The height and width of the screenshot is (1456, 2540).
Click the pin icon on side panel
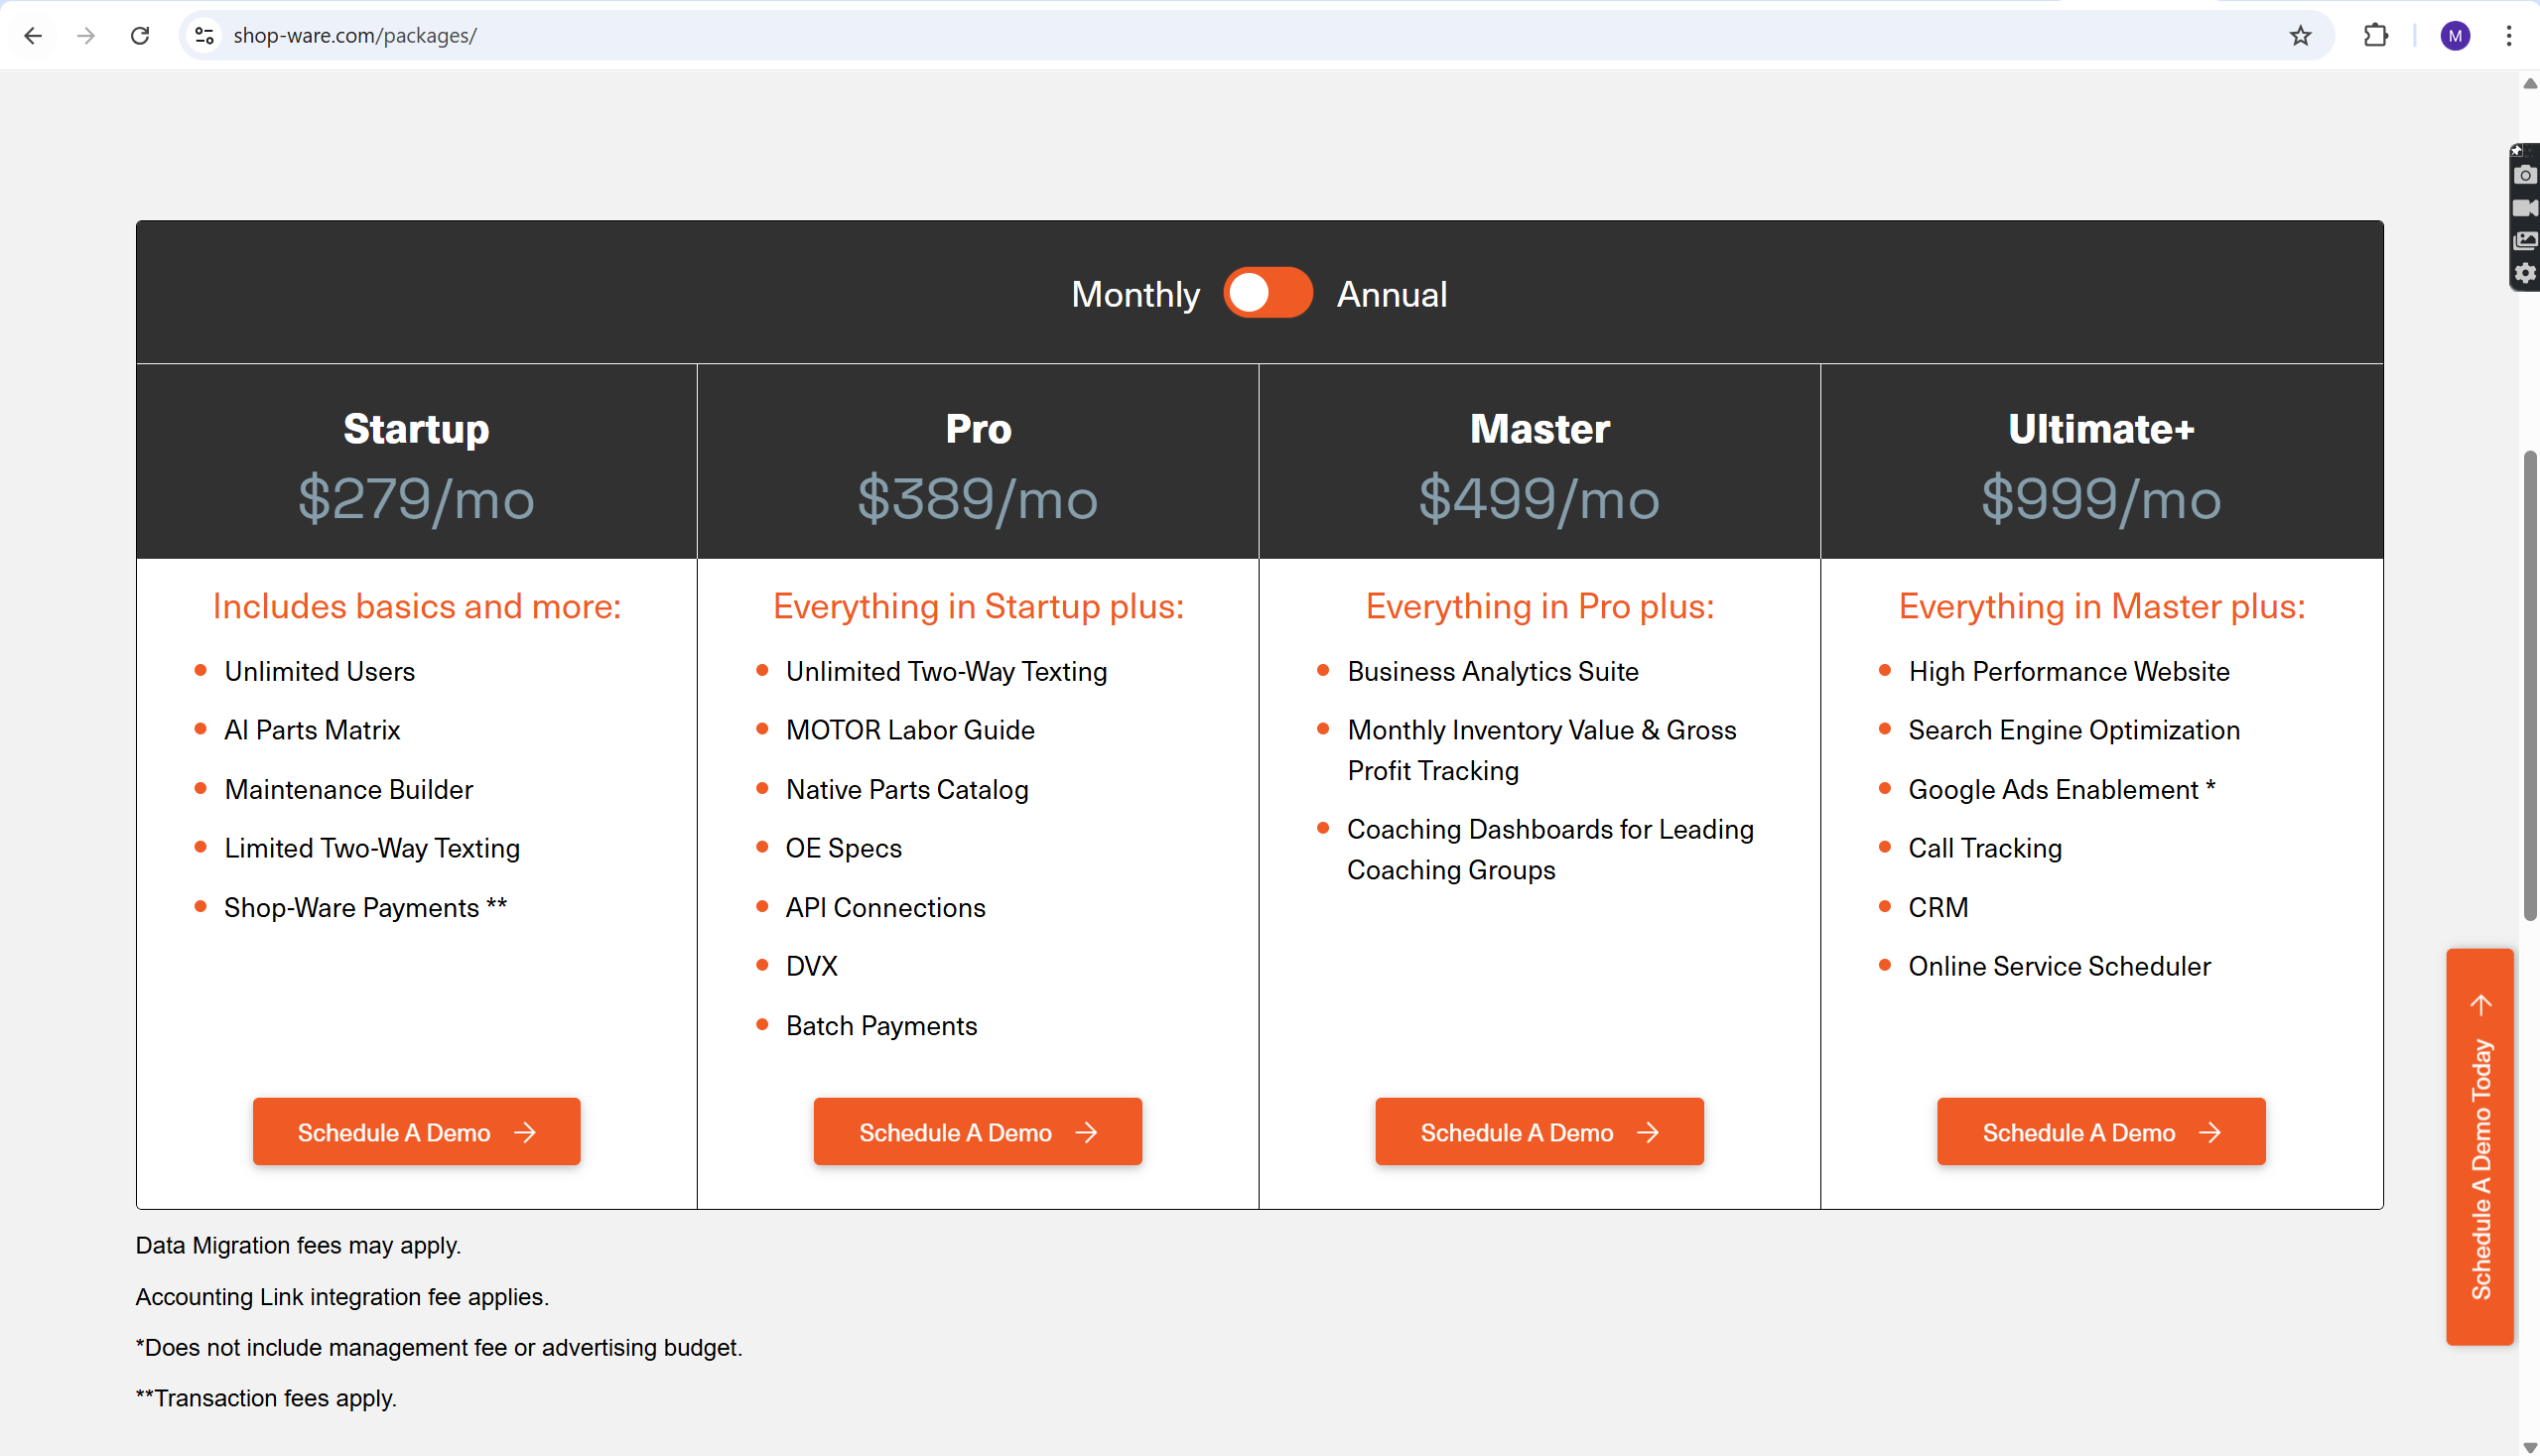[x=2517, y=150]
